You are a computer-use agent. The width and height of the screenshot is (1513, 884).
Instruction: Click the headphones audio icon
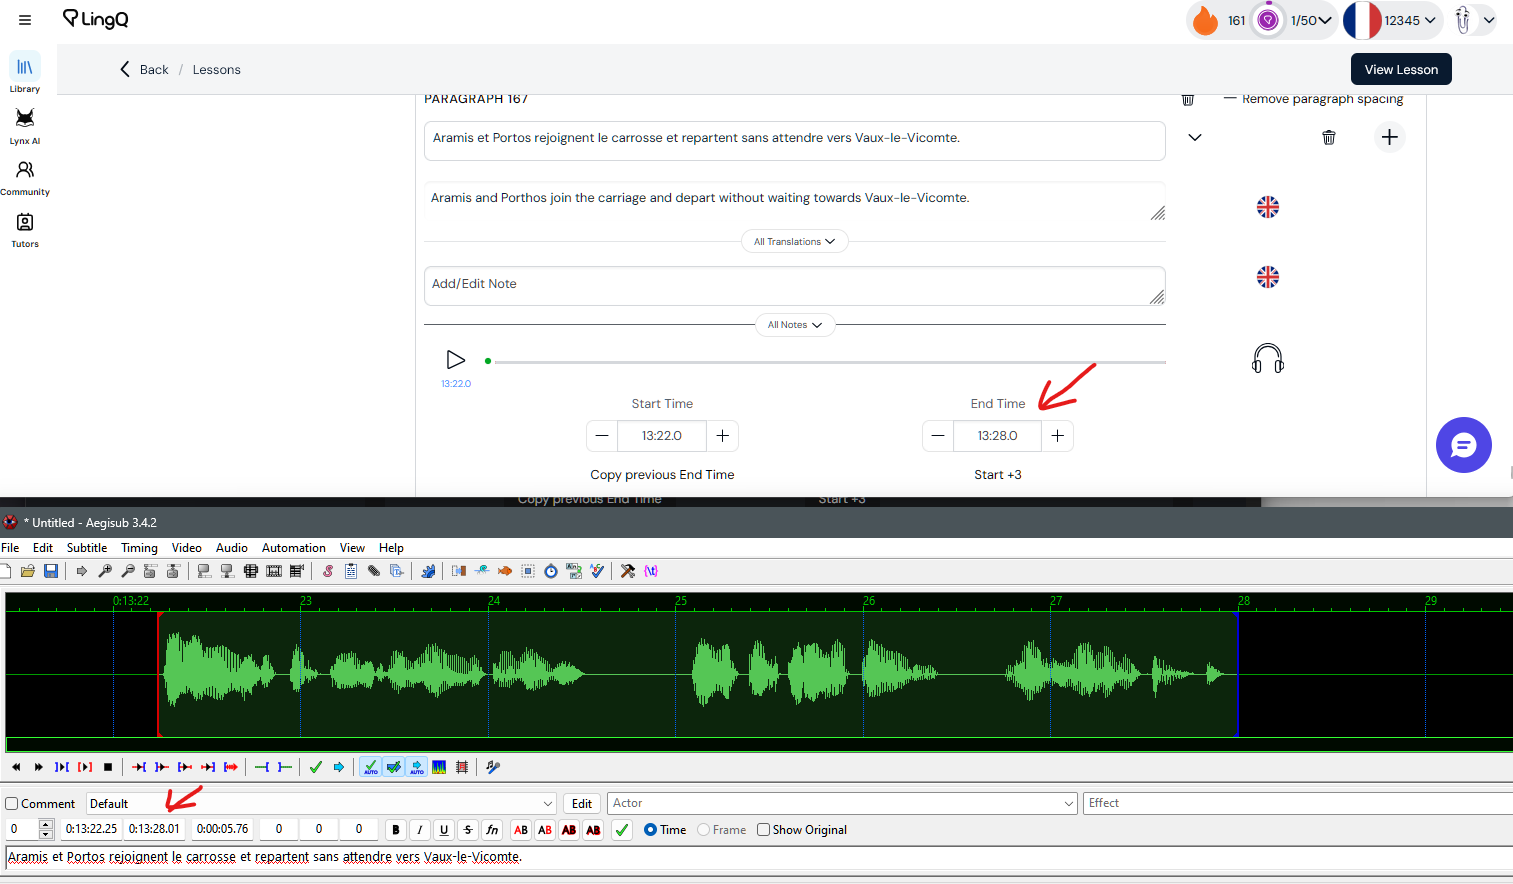(x=1267, y=358)
